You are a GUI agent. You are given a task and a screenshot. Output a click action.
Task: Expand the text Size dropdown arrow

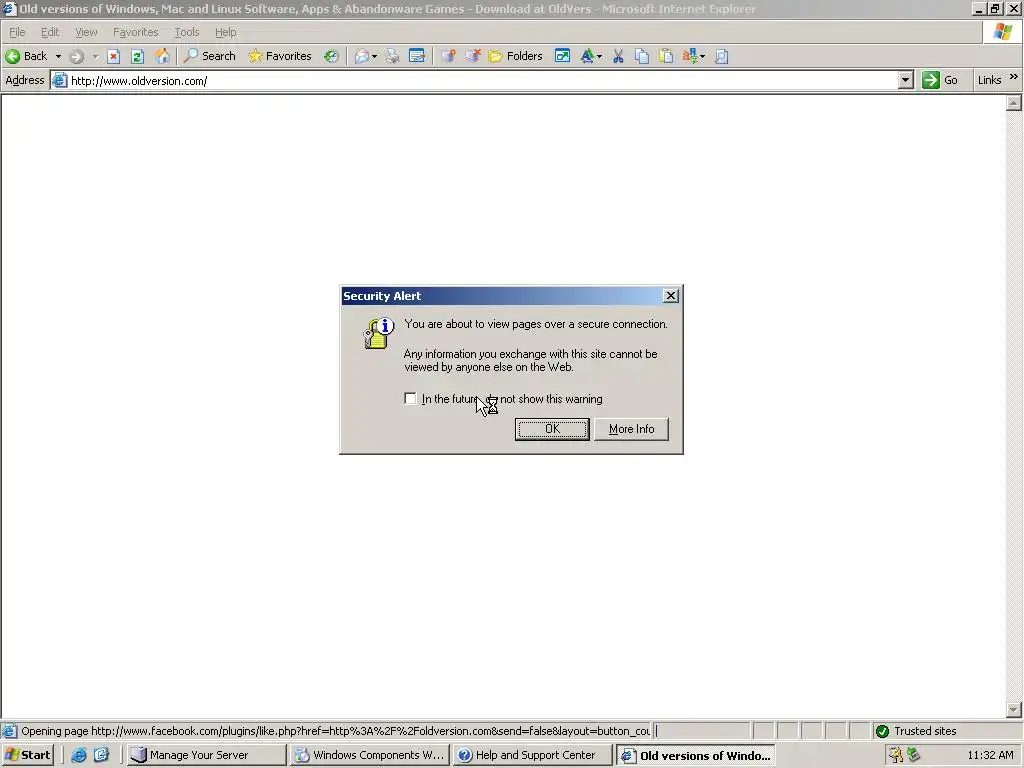(599, 57)
